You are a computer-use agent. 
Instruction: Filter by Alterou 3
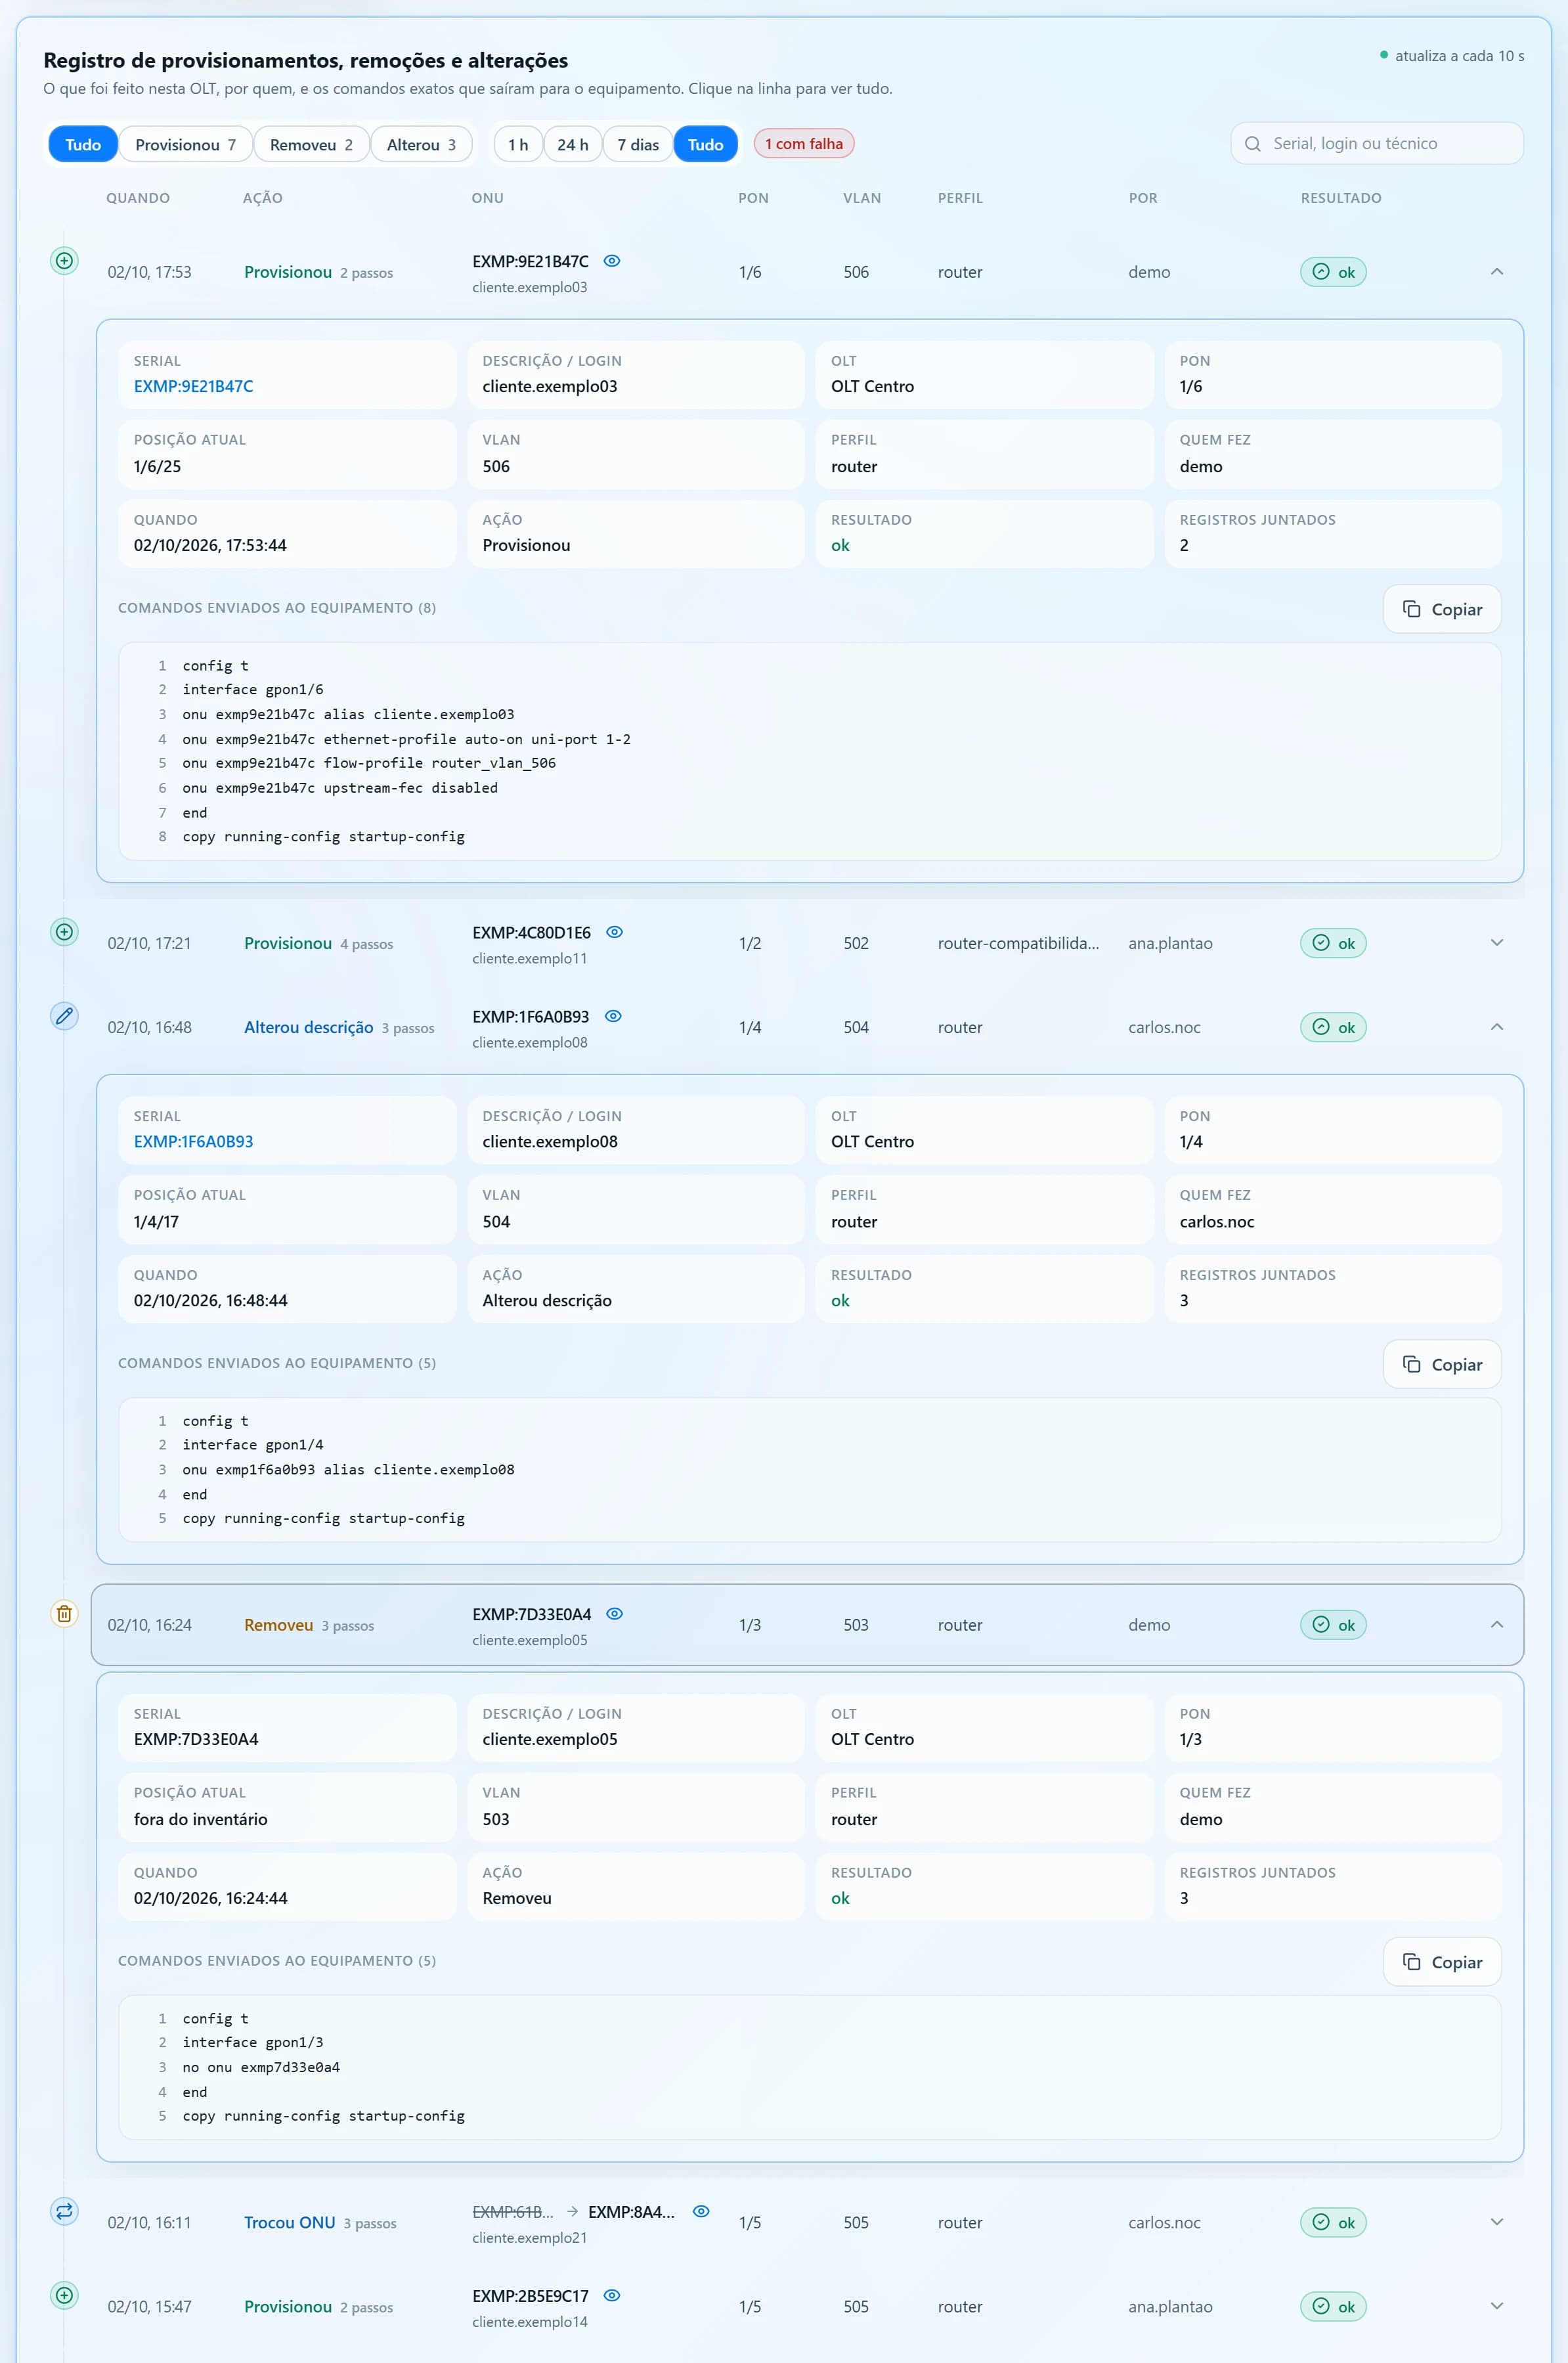[421, 145]
